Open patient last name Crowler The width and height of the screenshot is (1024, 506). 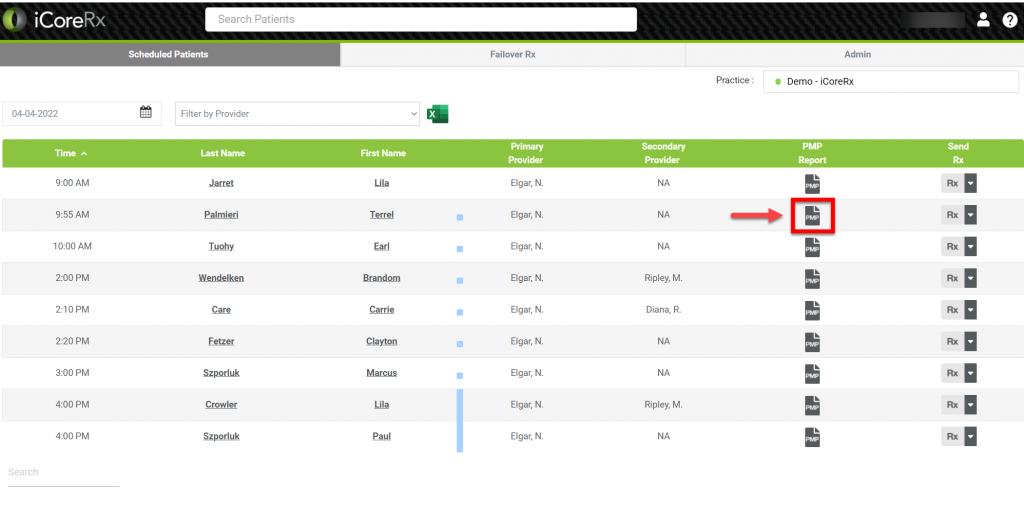221,405
